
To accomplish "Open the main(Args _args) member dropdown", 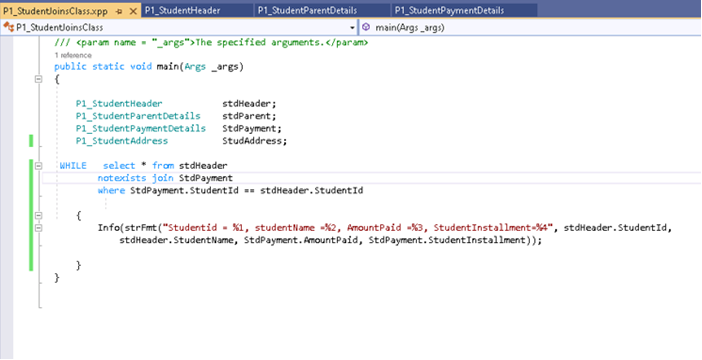I will [x=531, y=27].
